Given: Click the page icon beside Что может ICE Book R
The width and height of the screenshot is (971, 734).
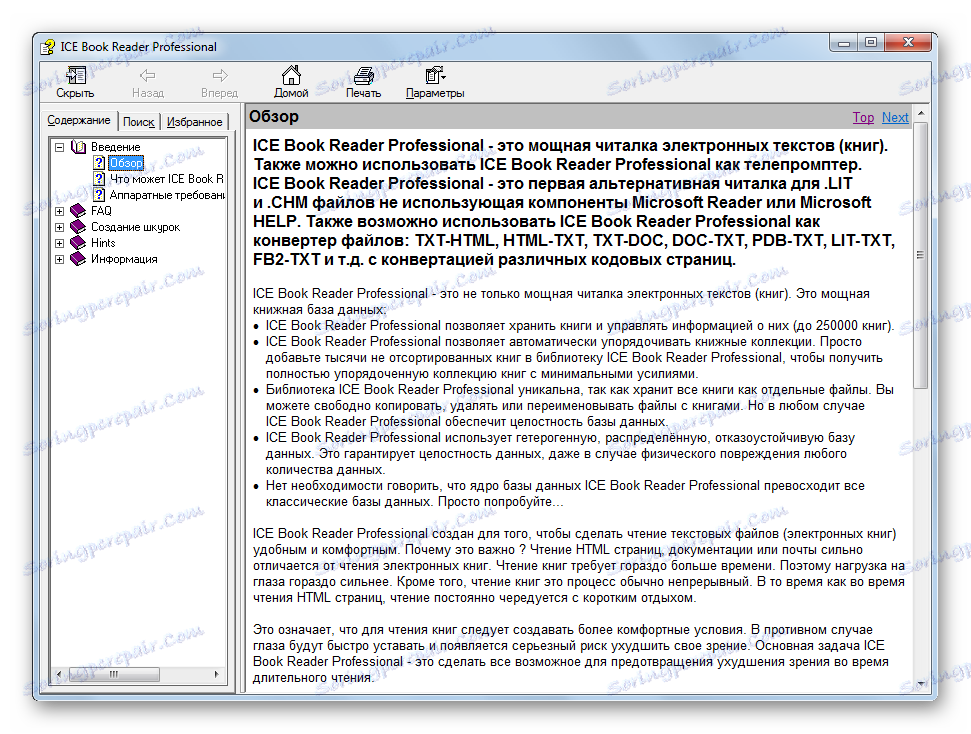Looking at the screenshot, I should point(99,178).
